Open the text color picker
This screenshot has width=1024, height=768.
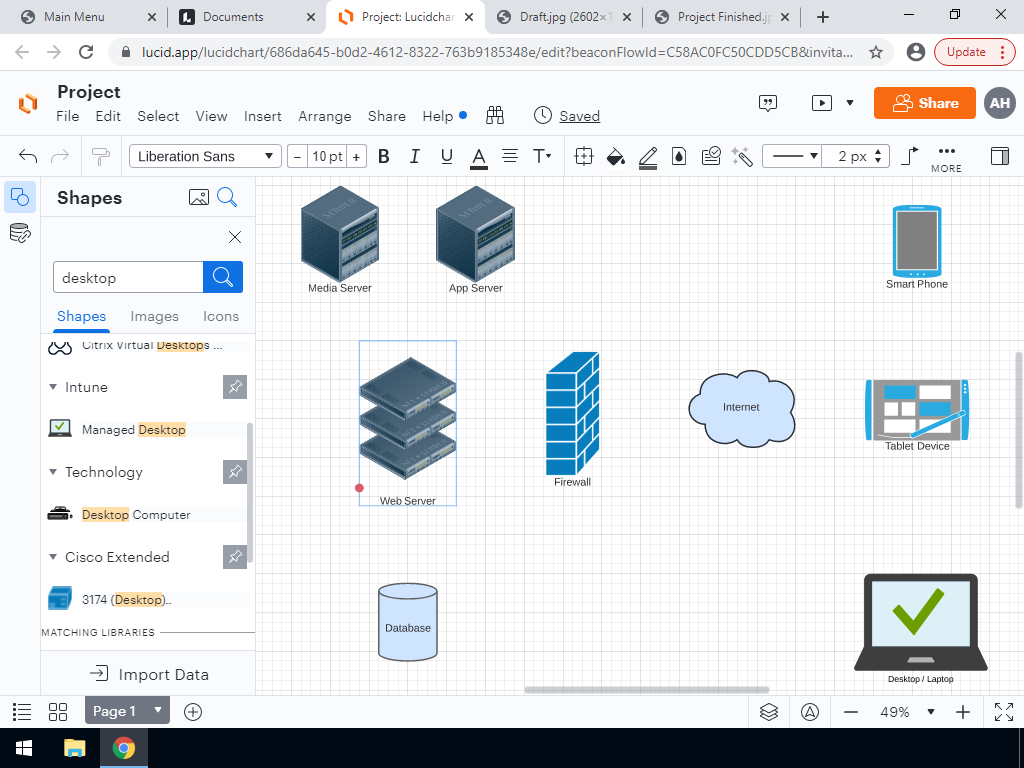[x=478, y=156]
